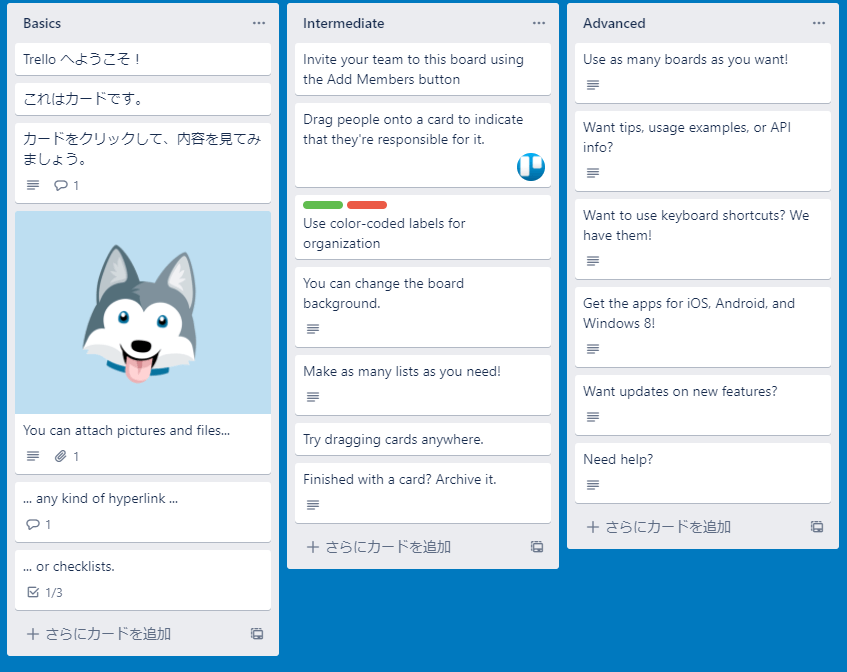Open 'You can attach pictures and files...' card title
This screenshot has width=847, height=672.
126,431
